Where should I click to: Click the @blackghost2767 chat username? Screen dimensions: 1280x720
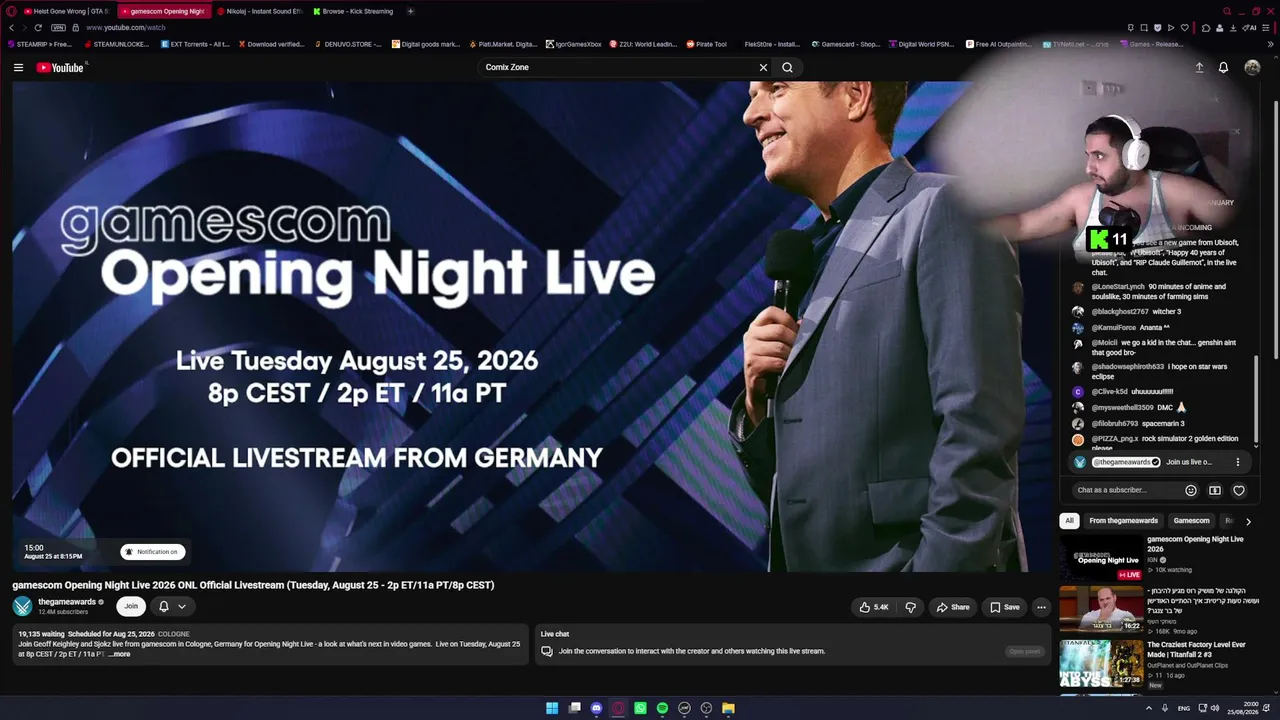[x=1120, y=312]
